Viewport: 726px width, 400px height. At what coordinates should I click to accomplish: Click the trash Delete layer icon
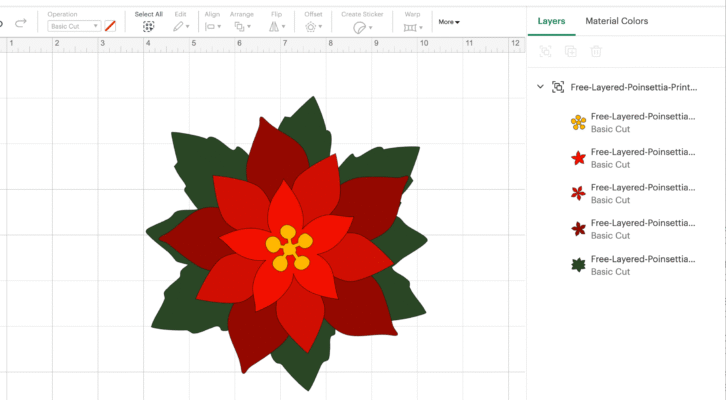coord(596,51)
